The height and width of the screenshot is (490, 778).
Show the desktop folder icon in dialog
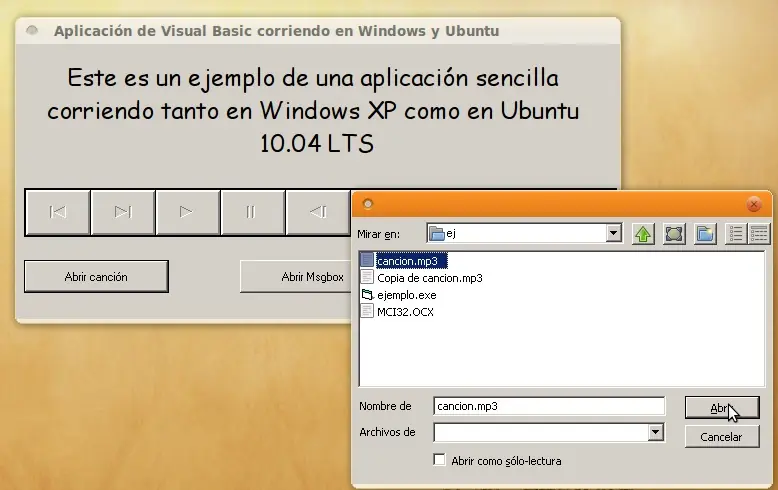coord(674,234)
